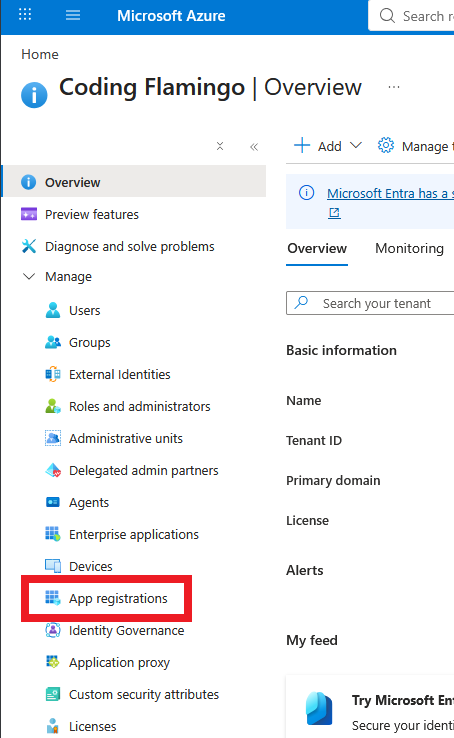Open Users in the sidebar
Screen dimensions: 454x738
85,311
